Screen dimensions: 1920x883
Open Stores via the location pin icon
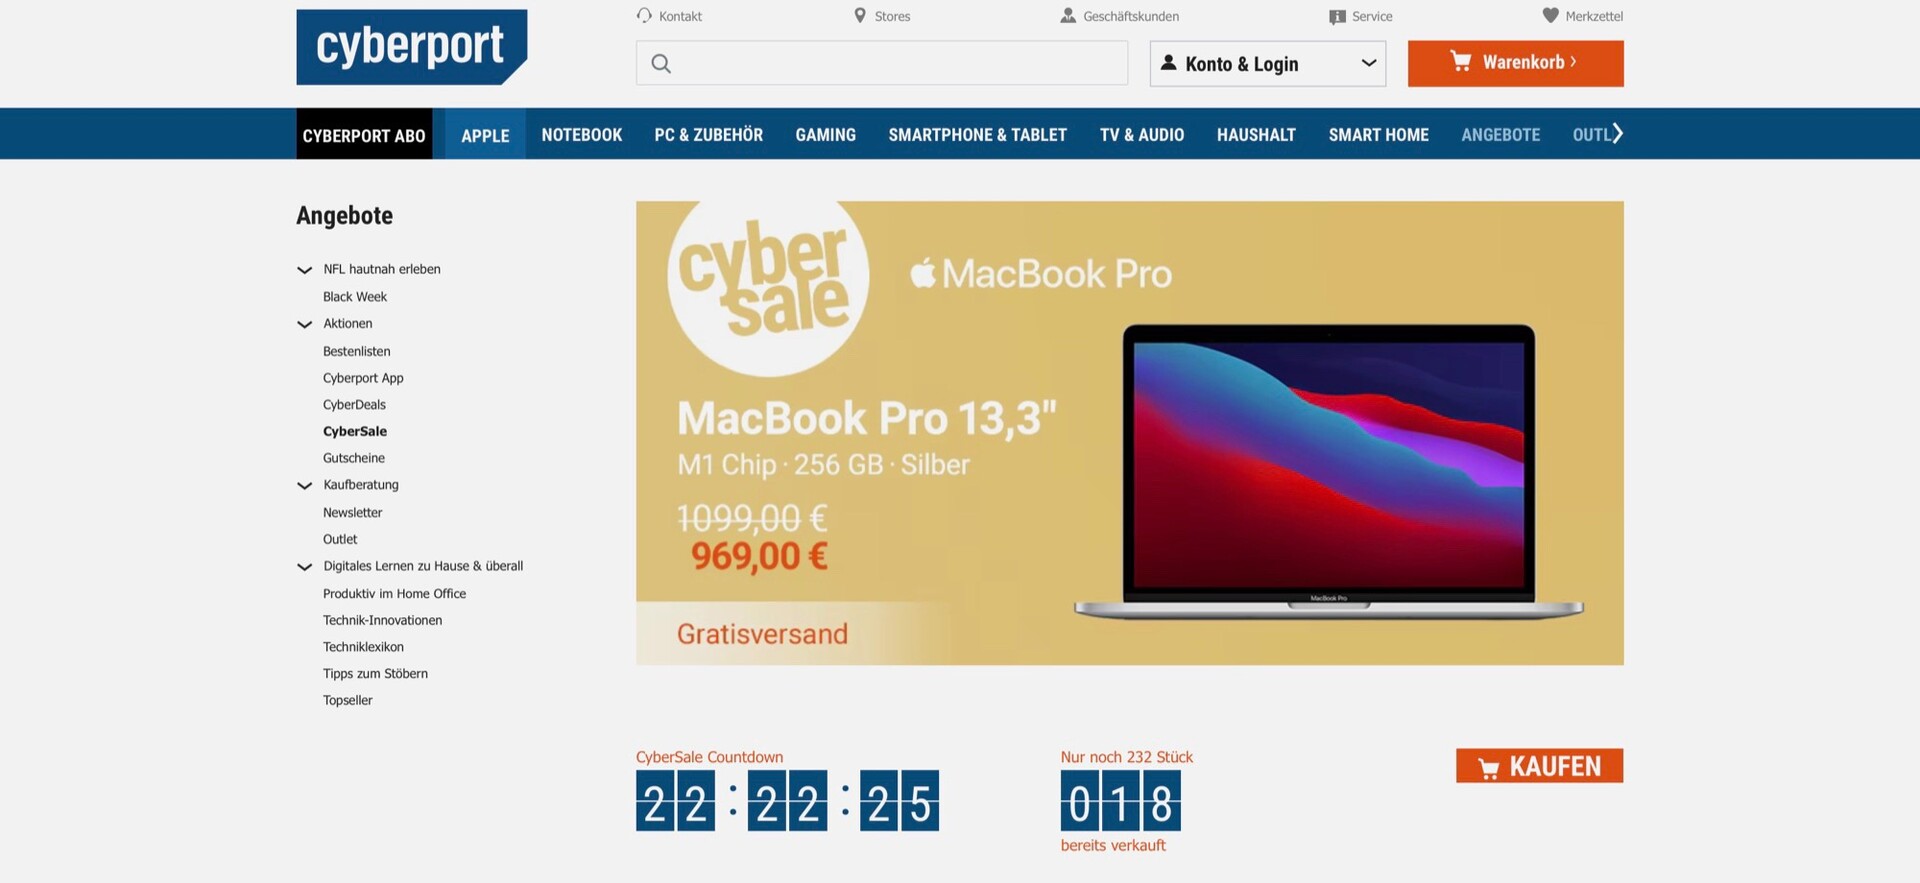click(859, 15)
